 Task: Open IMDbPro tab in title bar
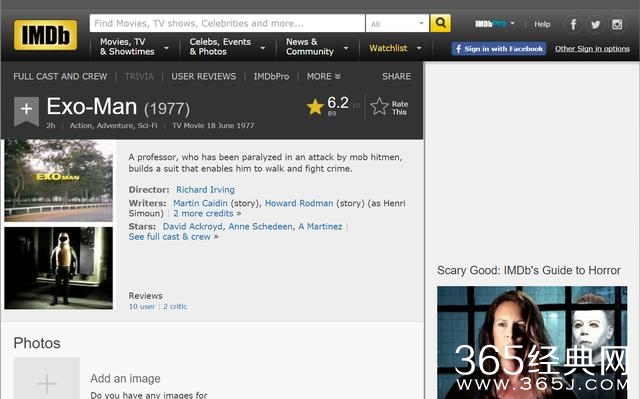click(271, 76)
